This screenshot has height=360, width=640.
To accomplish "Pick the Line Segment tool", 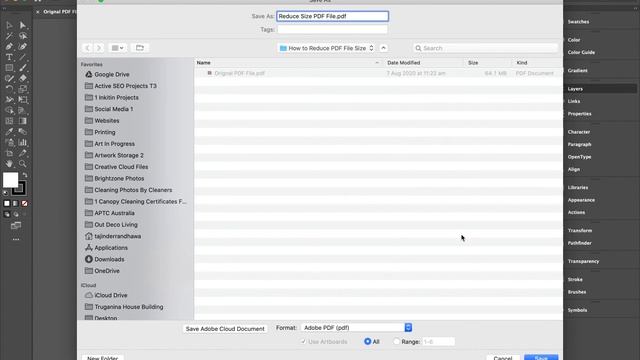I will (x=23, y=57).
